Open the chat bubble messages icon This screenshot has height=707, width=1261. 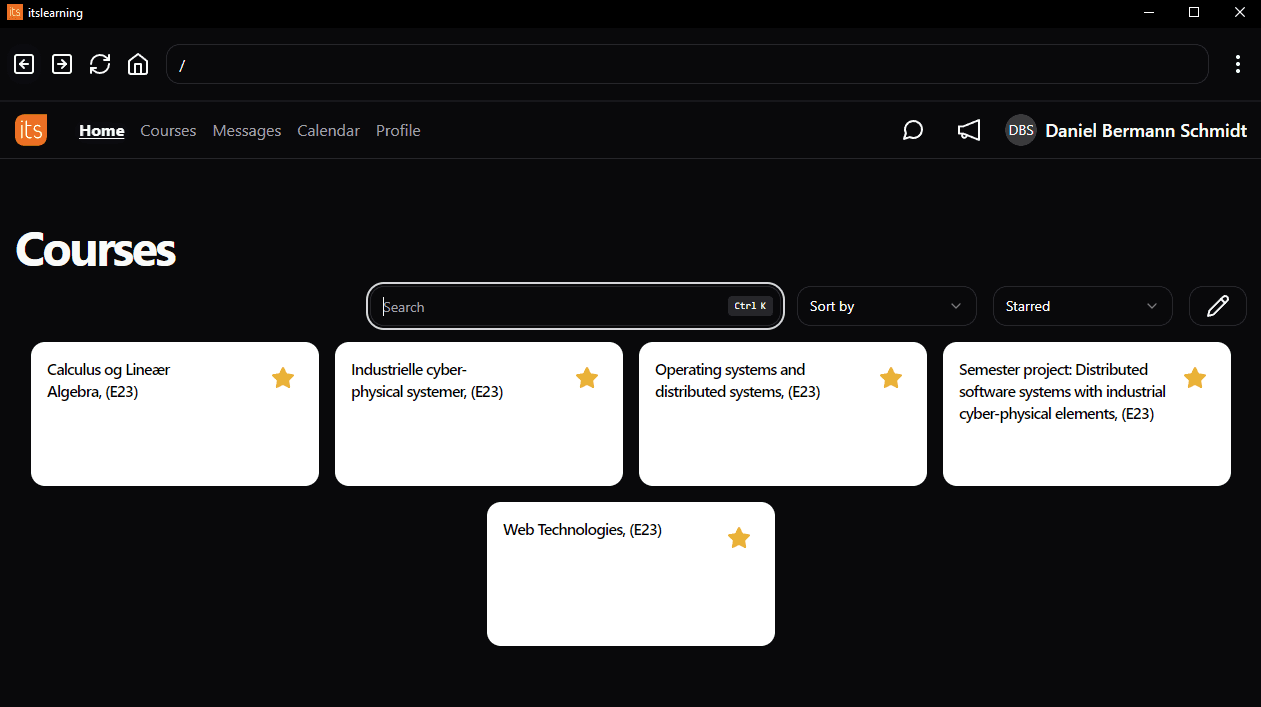(x=913, y=130)
